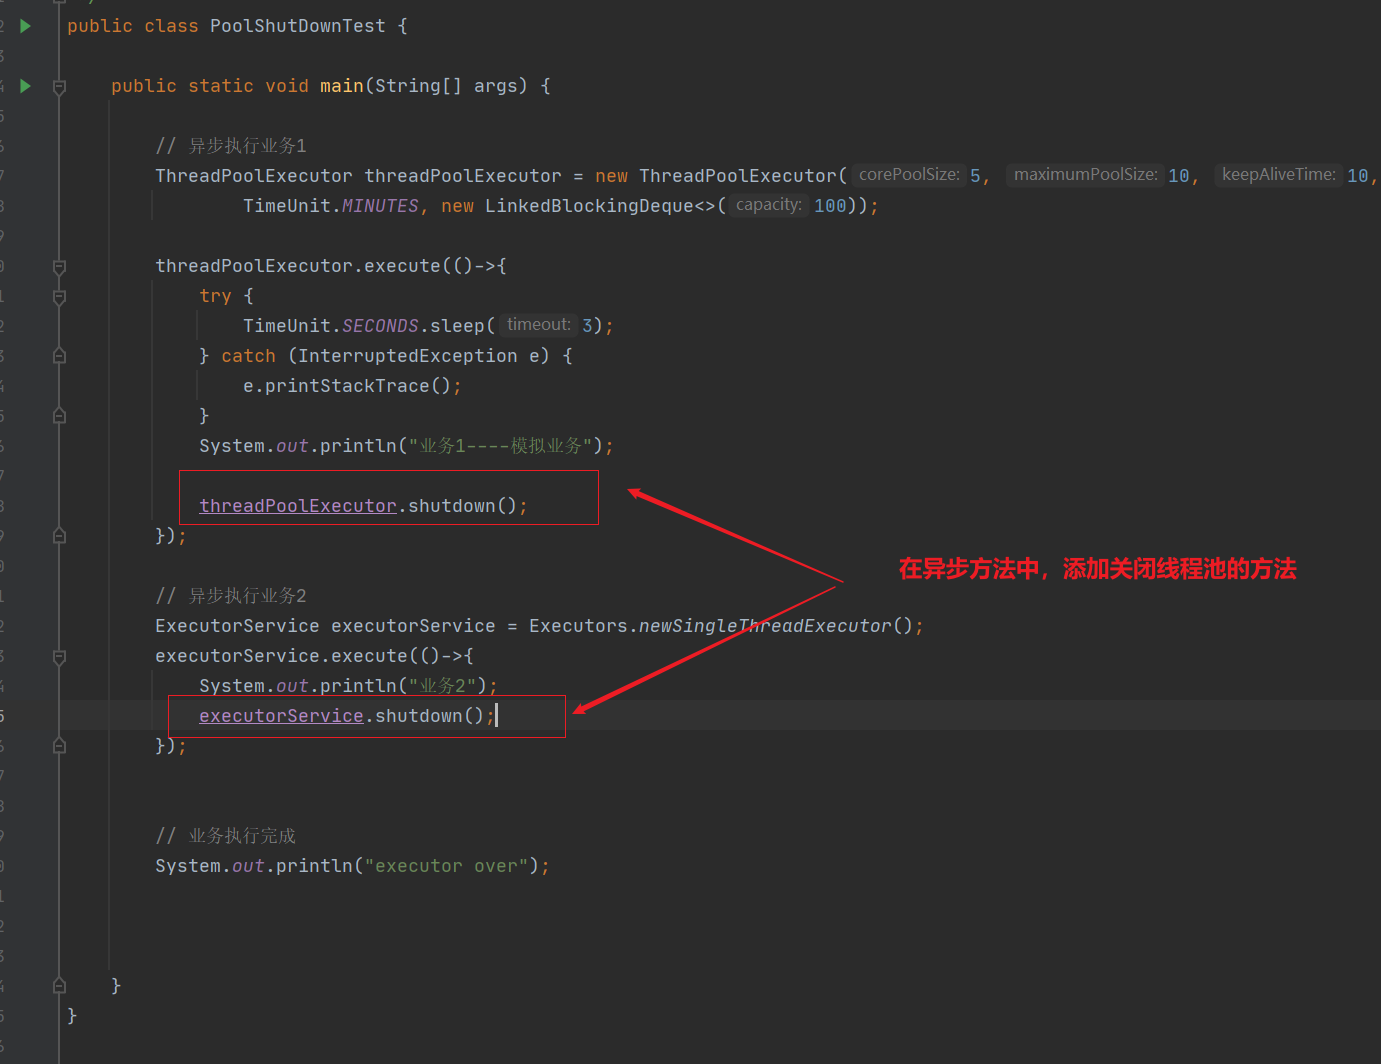
Task: Click the SECONDS constant
Action: tap(380, 326)
